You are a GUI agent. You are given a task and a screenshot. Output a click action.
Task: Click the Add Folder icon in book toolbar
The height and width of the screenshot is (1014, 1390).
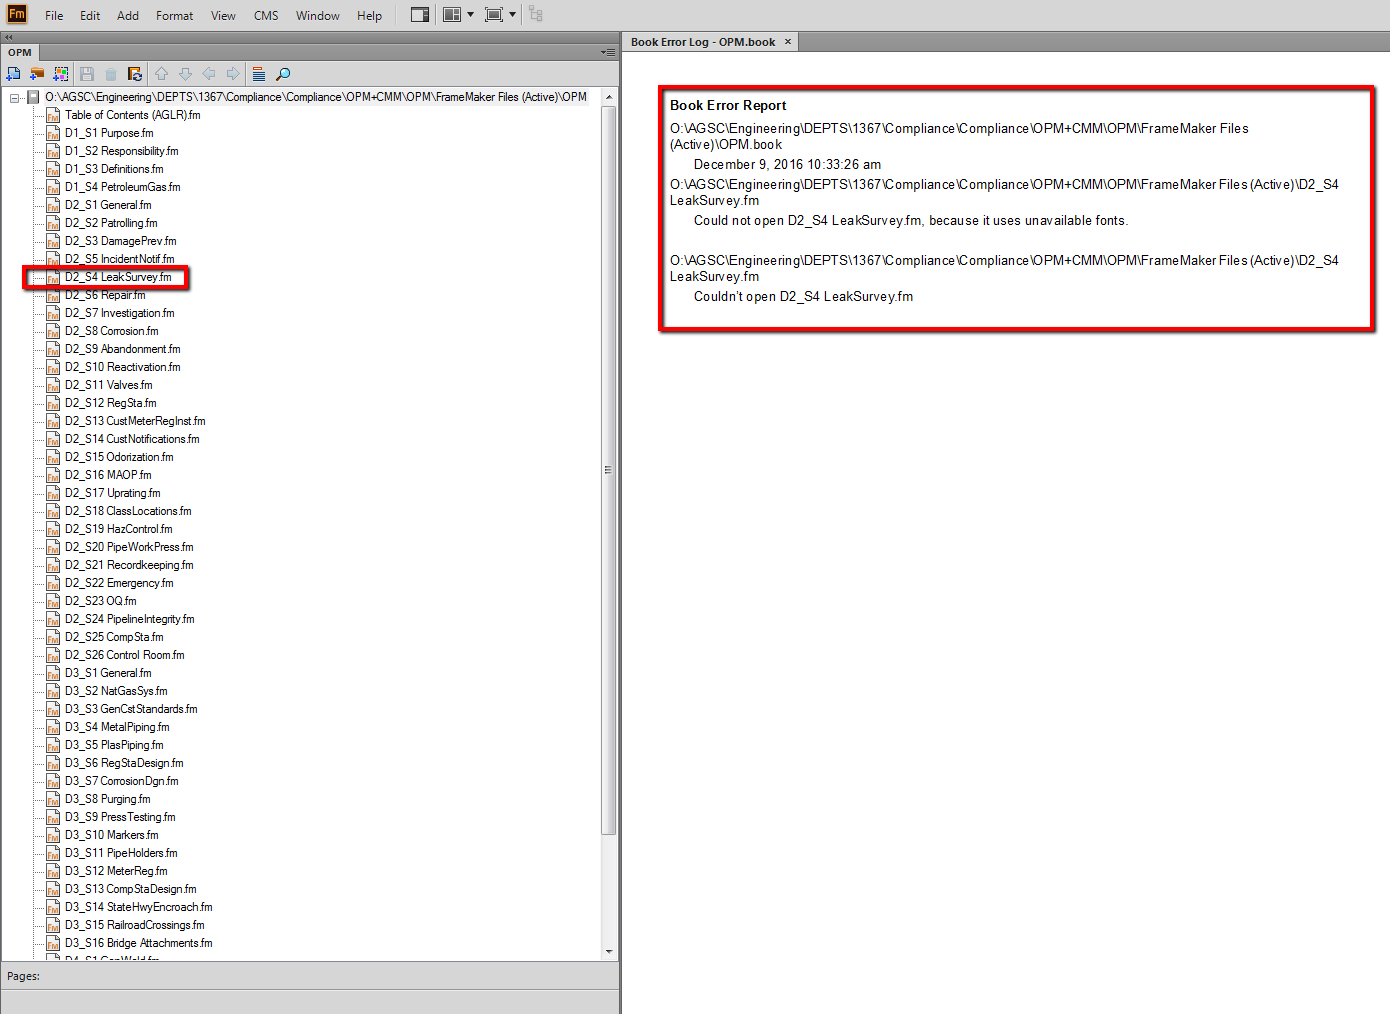point(37,74)
